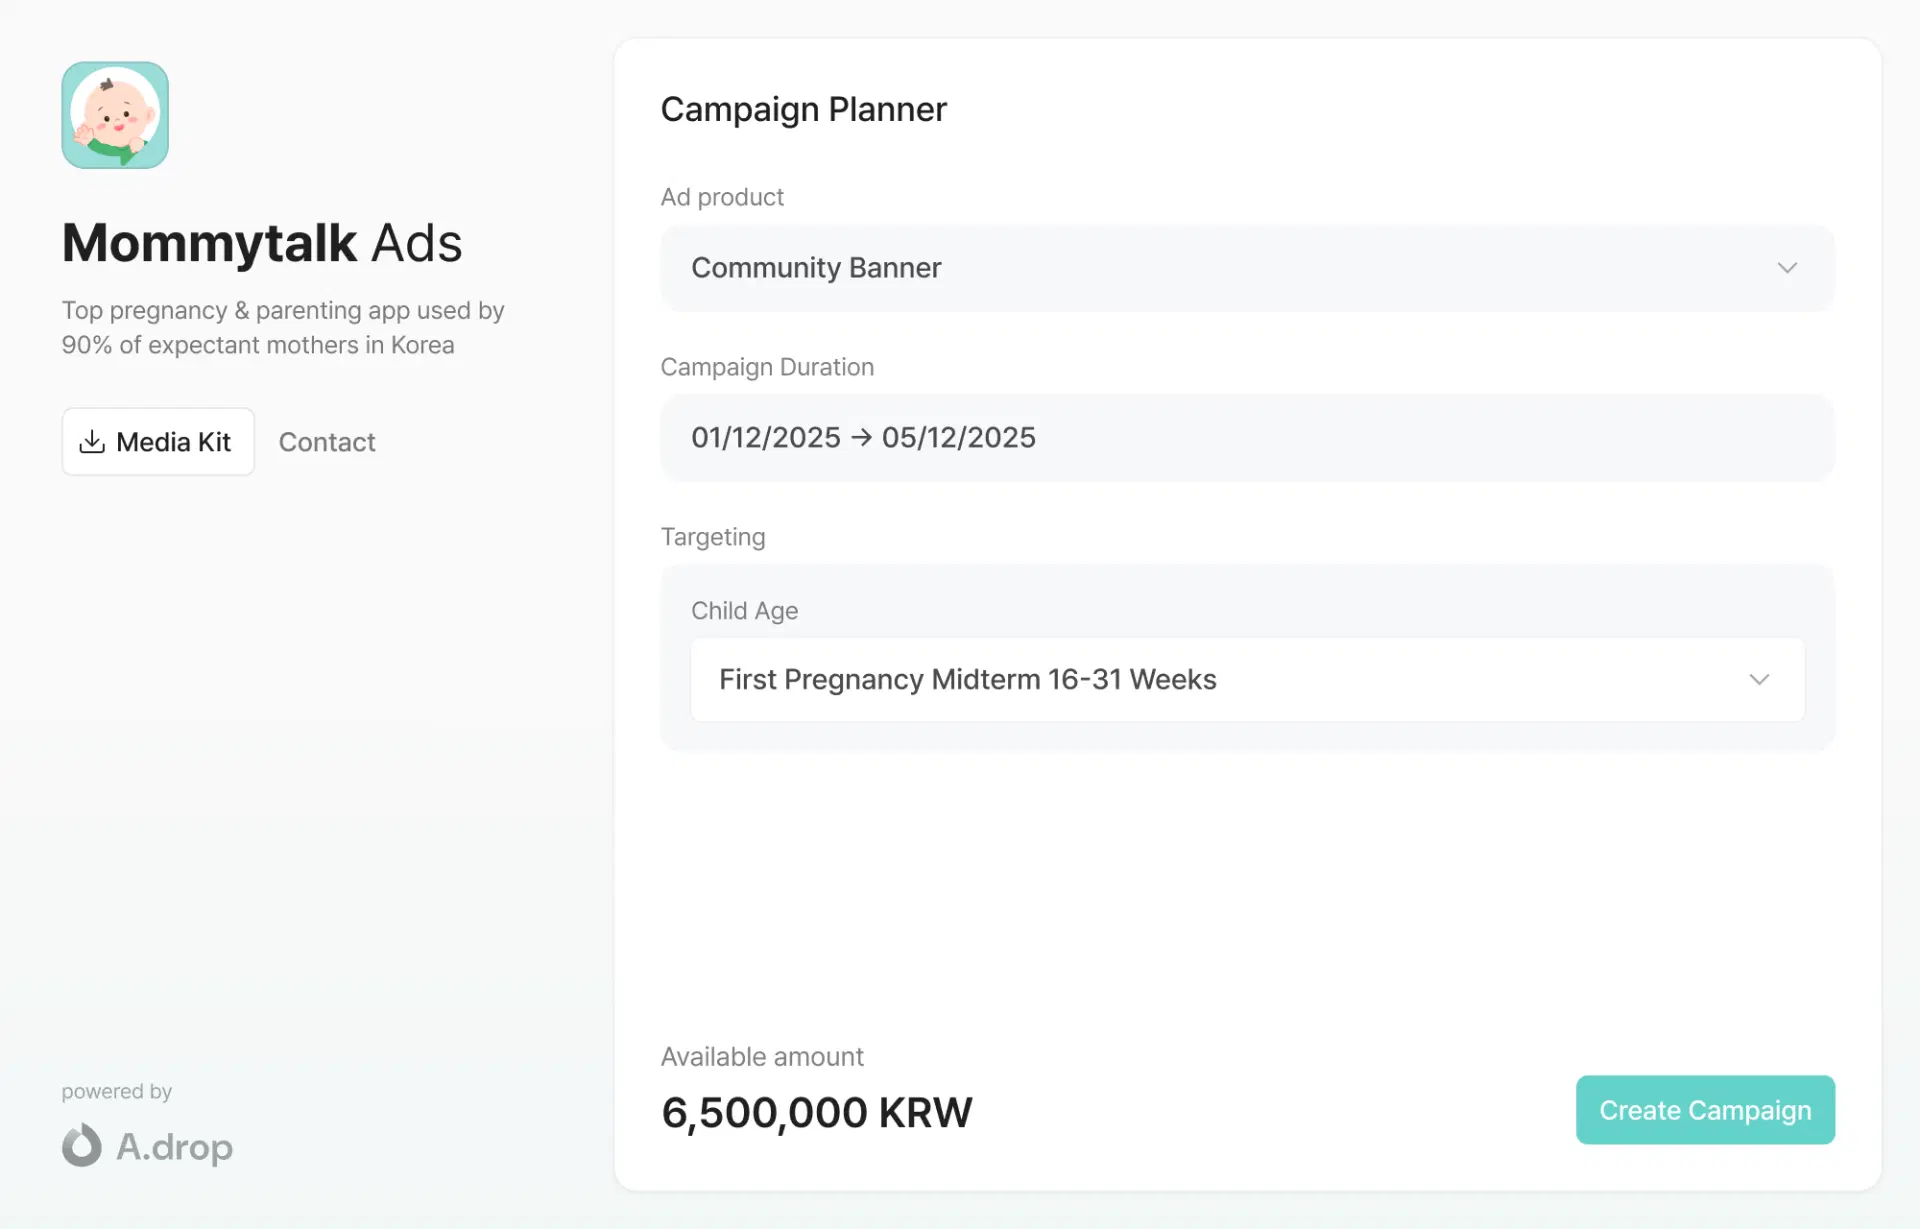Click the Targeting label
The width and height of the screenshot is (1920, 1229).
tap(713, 537)
